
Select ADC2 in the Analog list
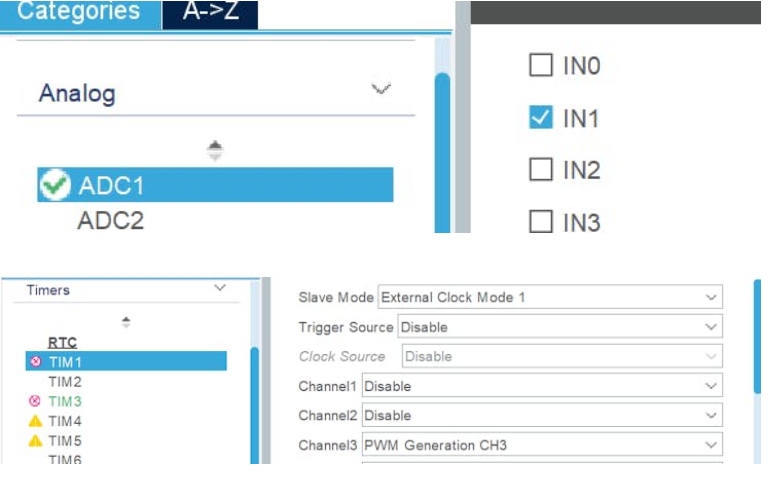click(110, 221)
